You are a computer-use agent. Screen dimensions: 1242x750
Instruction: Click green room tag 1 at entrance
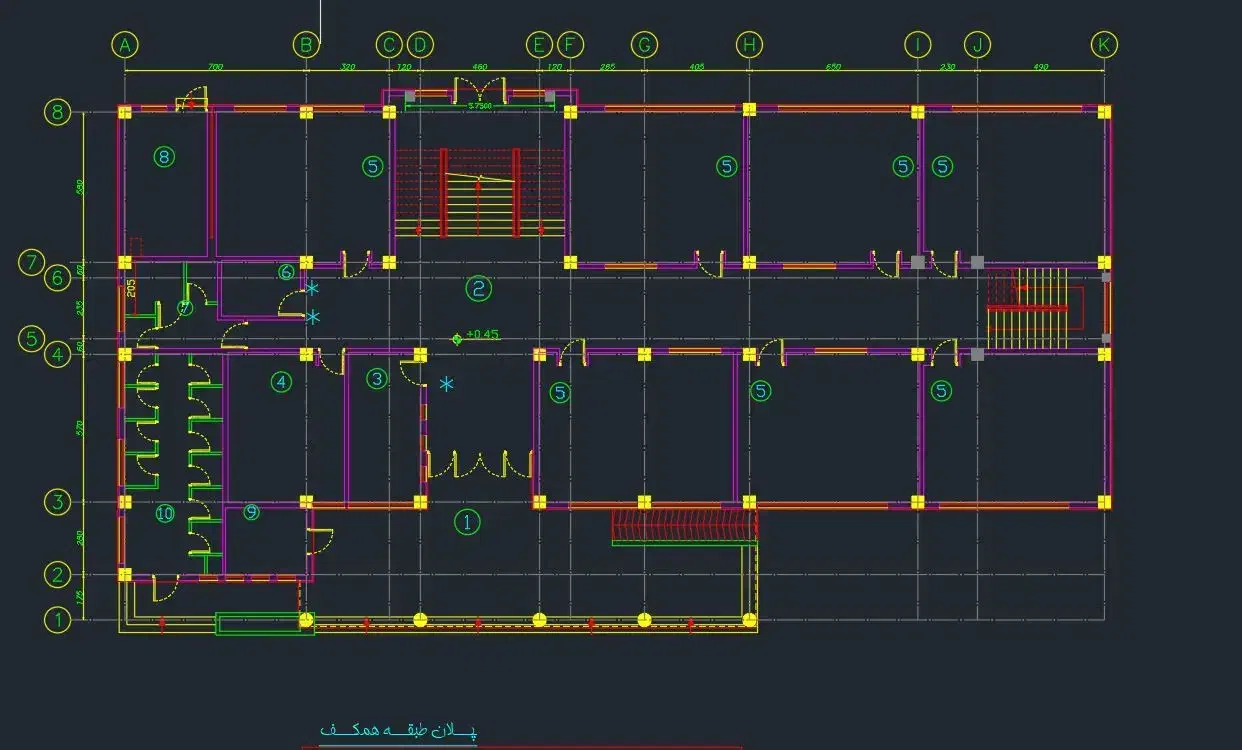point(466,521)
